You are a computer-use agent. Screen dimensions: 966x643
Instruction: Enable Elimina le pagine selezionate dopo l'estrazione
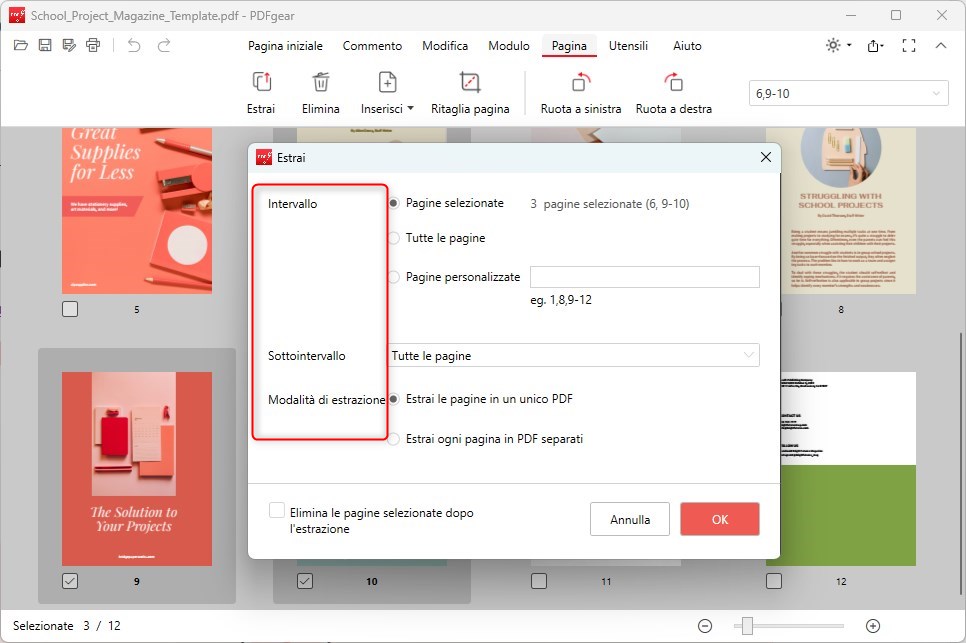[x=276, y=510]
